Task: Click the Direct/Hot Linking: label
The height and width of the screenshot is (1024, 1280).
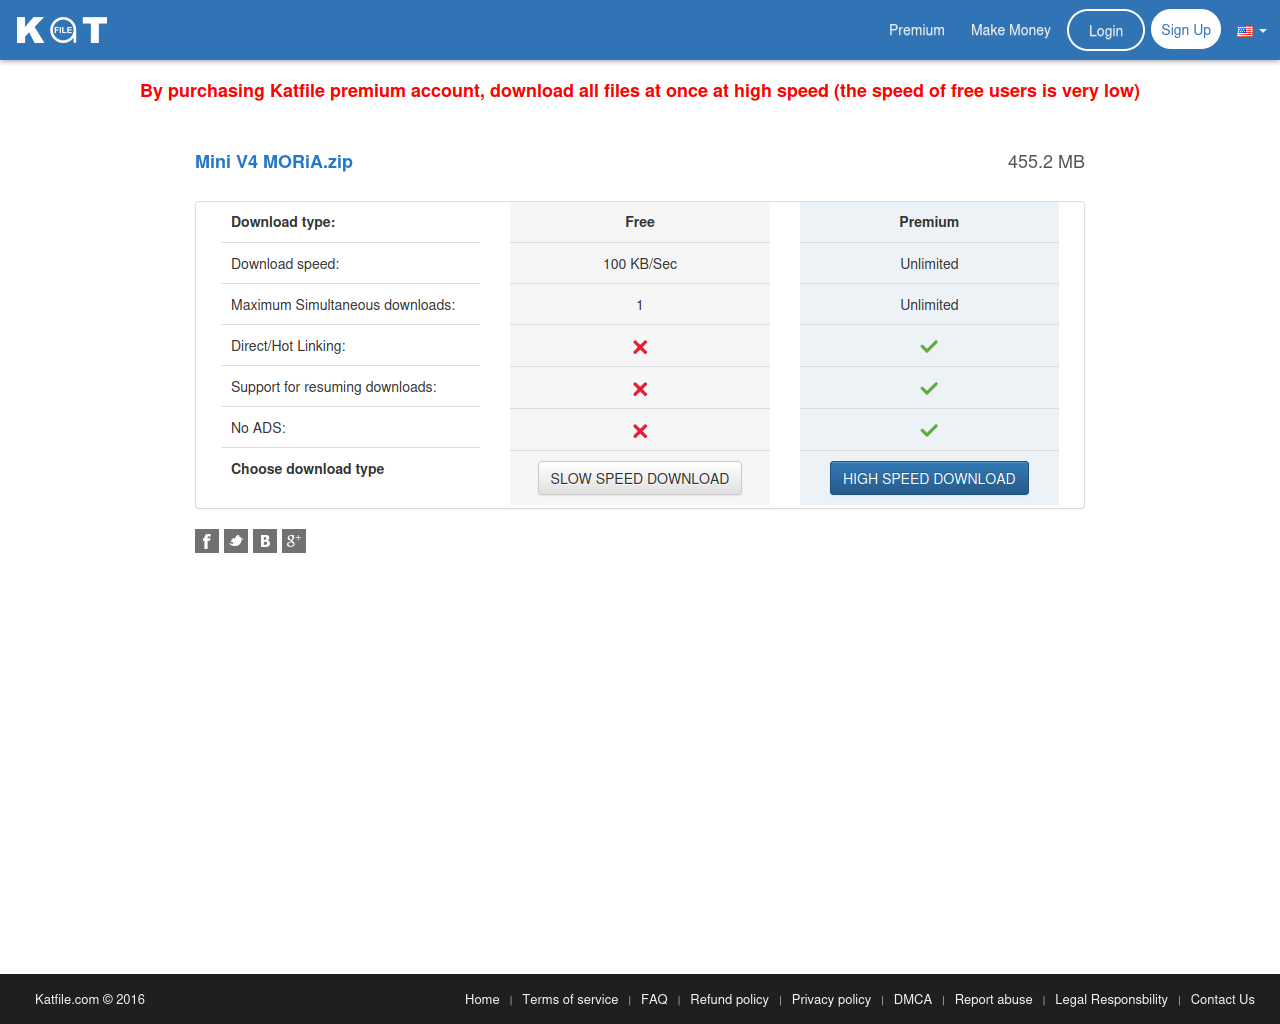Action: coord(288,346)
